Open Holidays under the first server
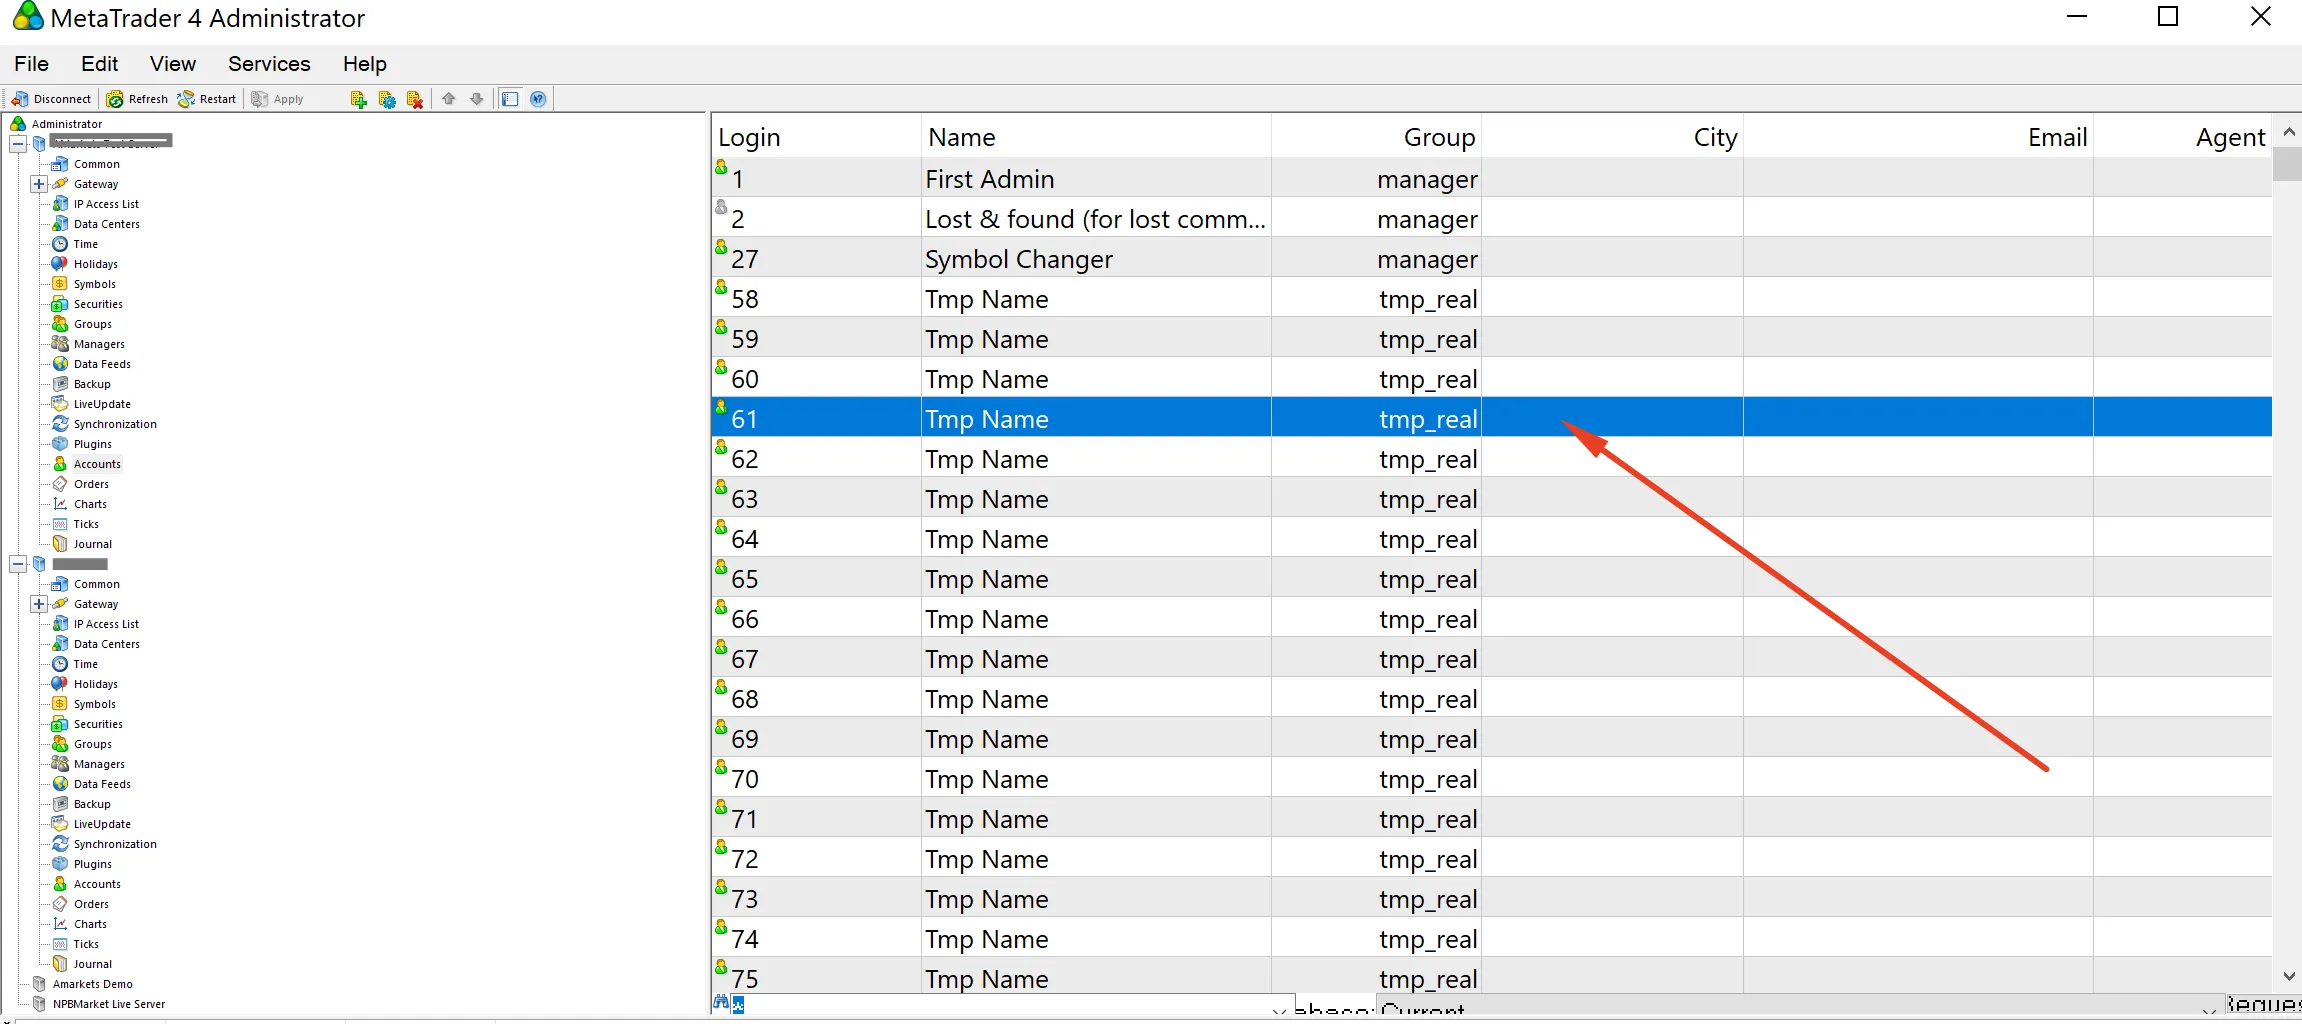The width and height of the screenshot is (2302, 1024). 95,264
